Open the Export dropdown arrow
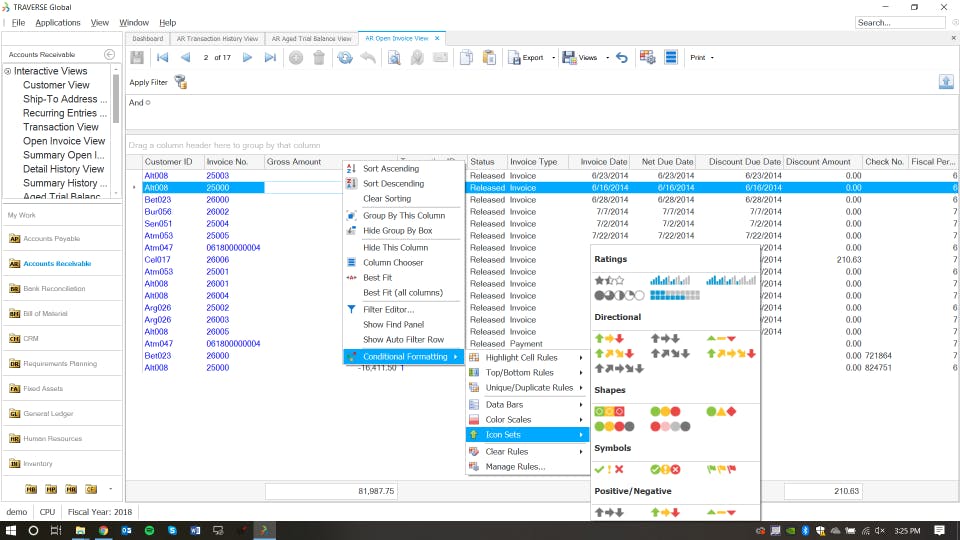Screen dimensions: 960x540 pyautogui.click(x=553, y=58)
